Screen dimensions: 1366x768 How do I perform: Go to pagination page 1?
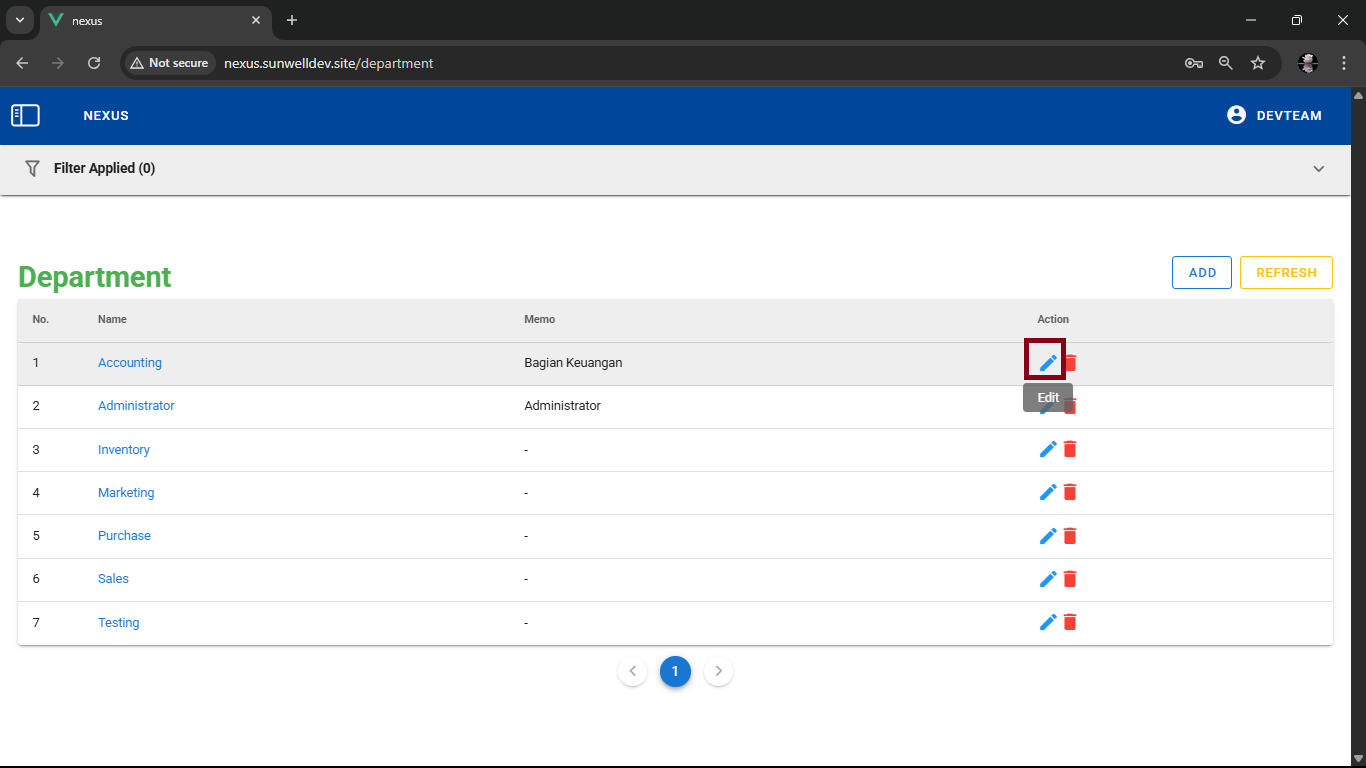pyautogui.click(x=675, y=671)
